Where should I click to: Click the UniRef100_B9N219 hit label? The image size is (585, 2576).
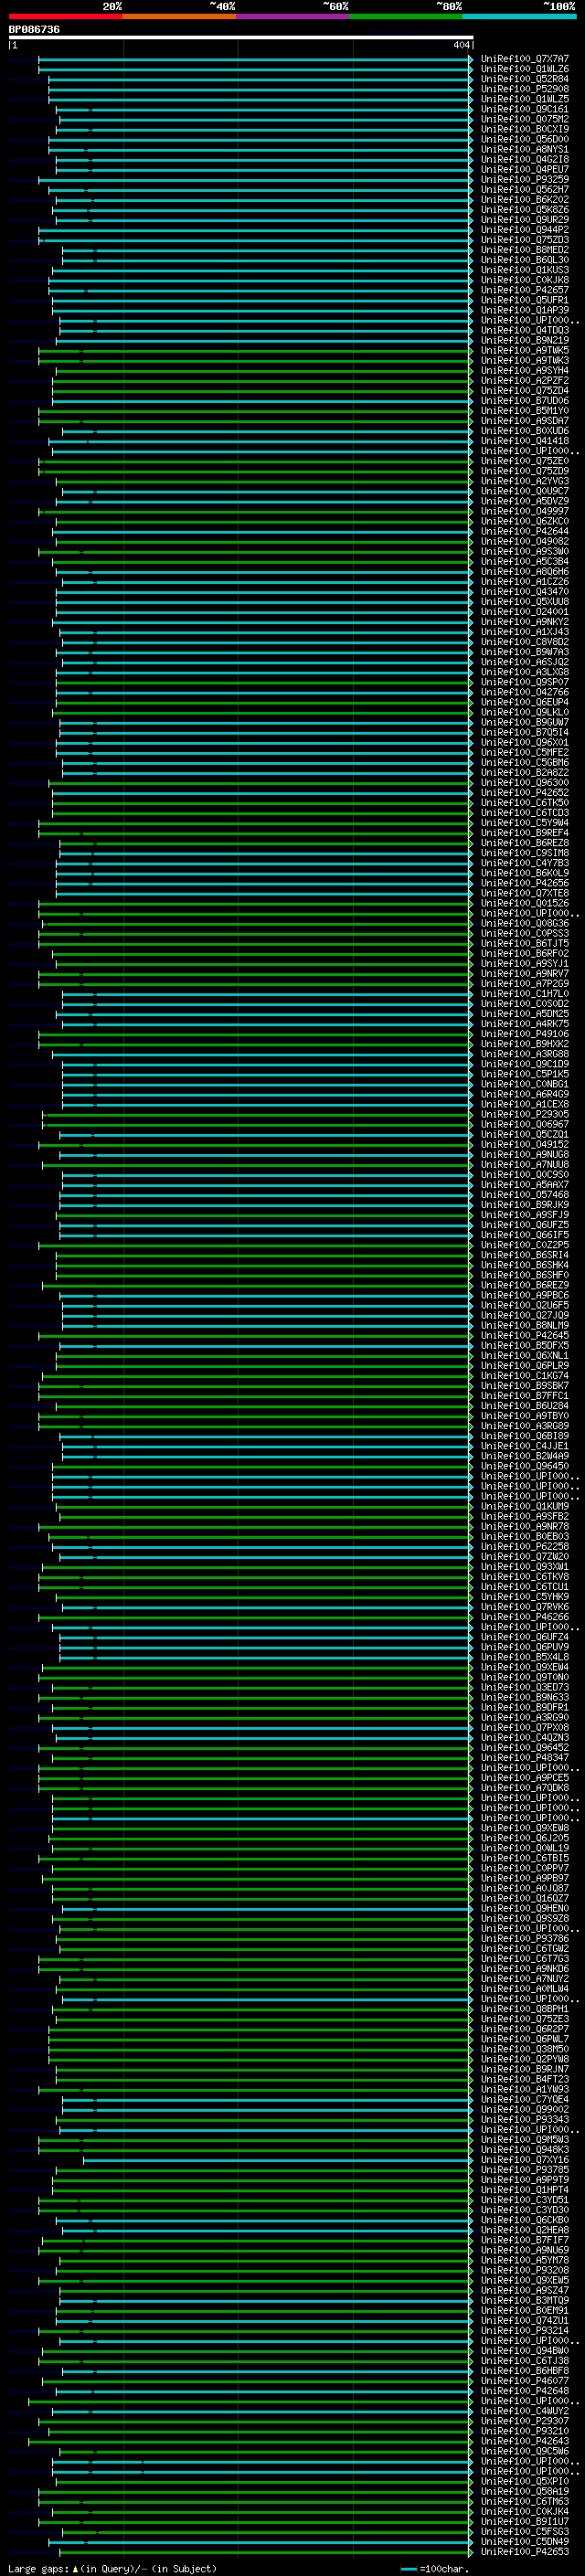(525, 340)
